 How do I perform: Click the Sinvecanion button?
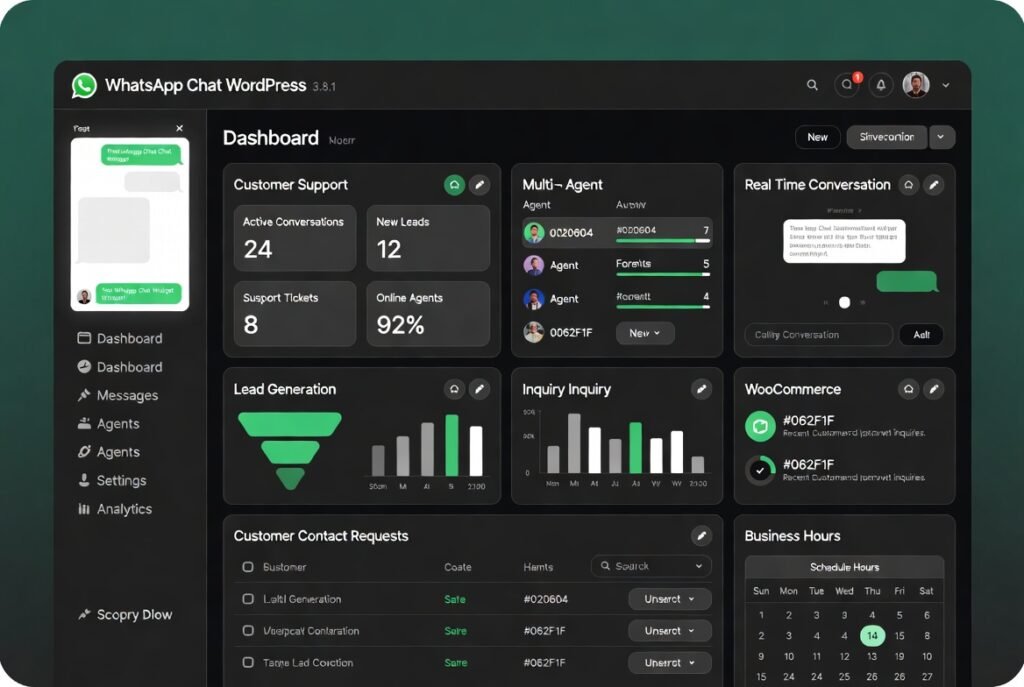(886, 137)
